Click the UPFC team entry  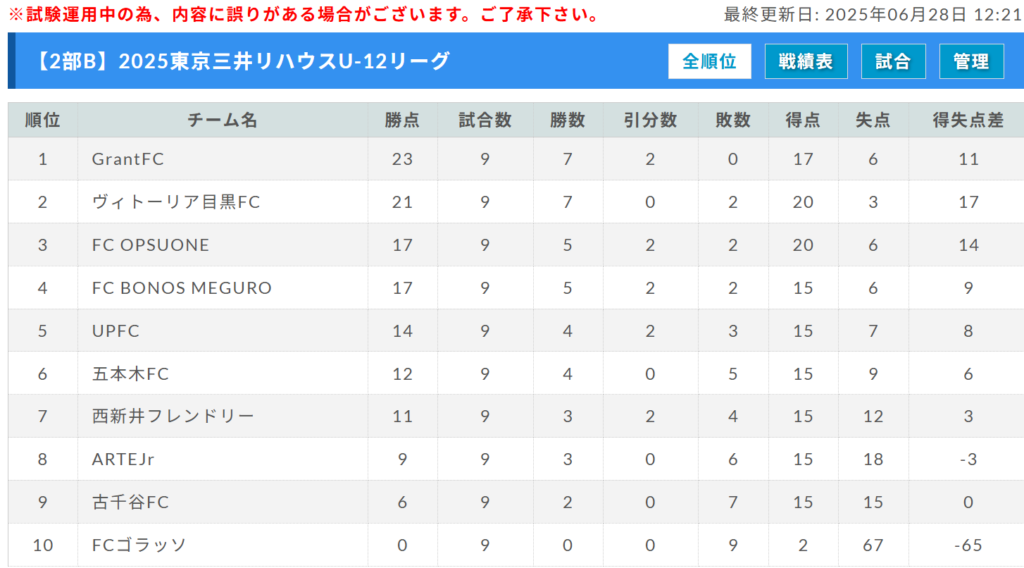coord(116,330)
